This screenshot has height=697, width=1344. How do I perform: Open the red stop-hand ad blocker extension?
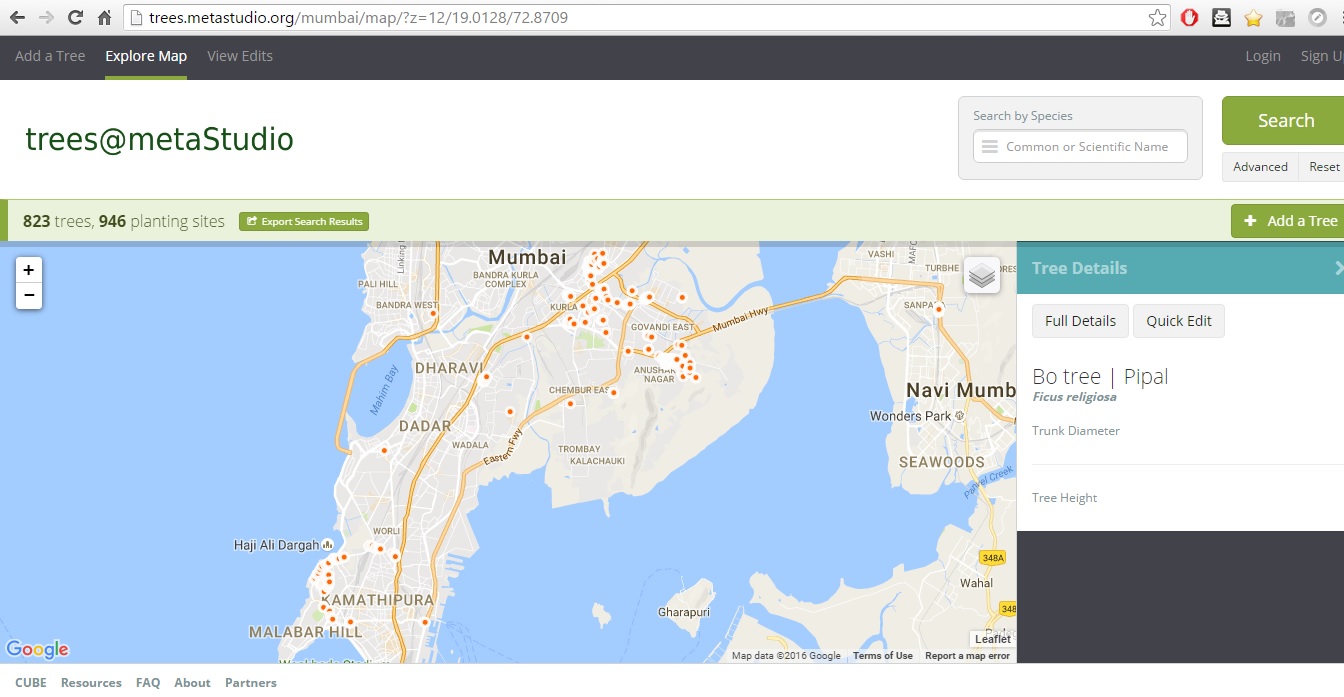point(1189,18)
